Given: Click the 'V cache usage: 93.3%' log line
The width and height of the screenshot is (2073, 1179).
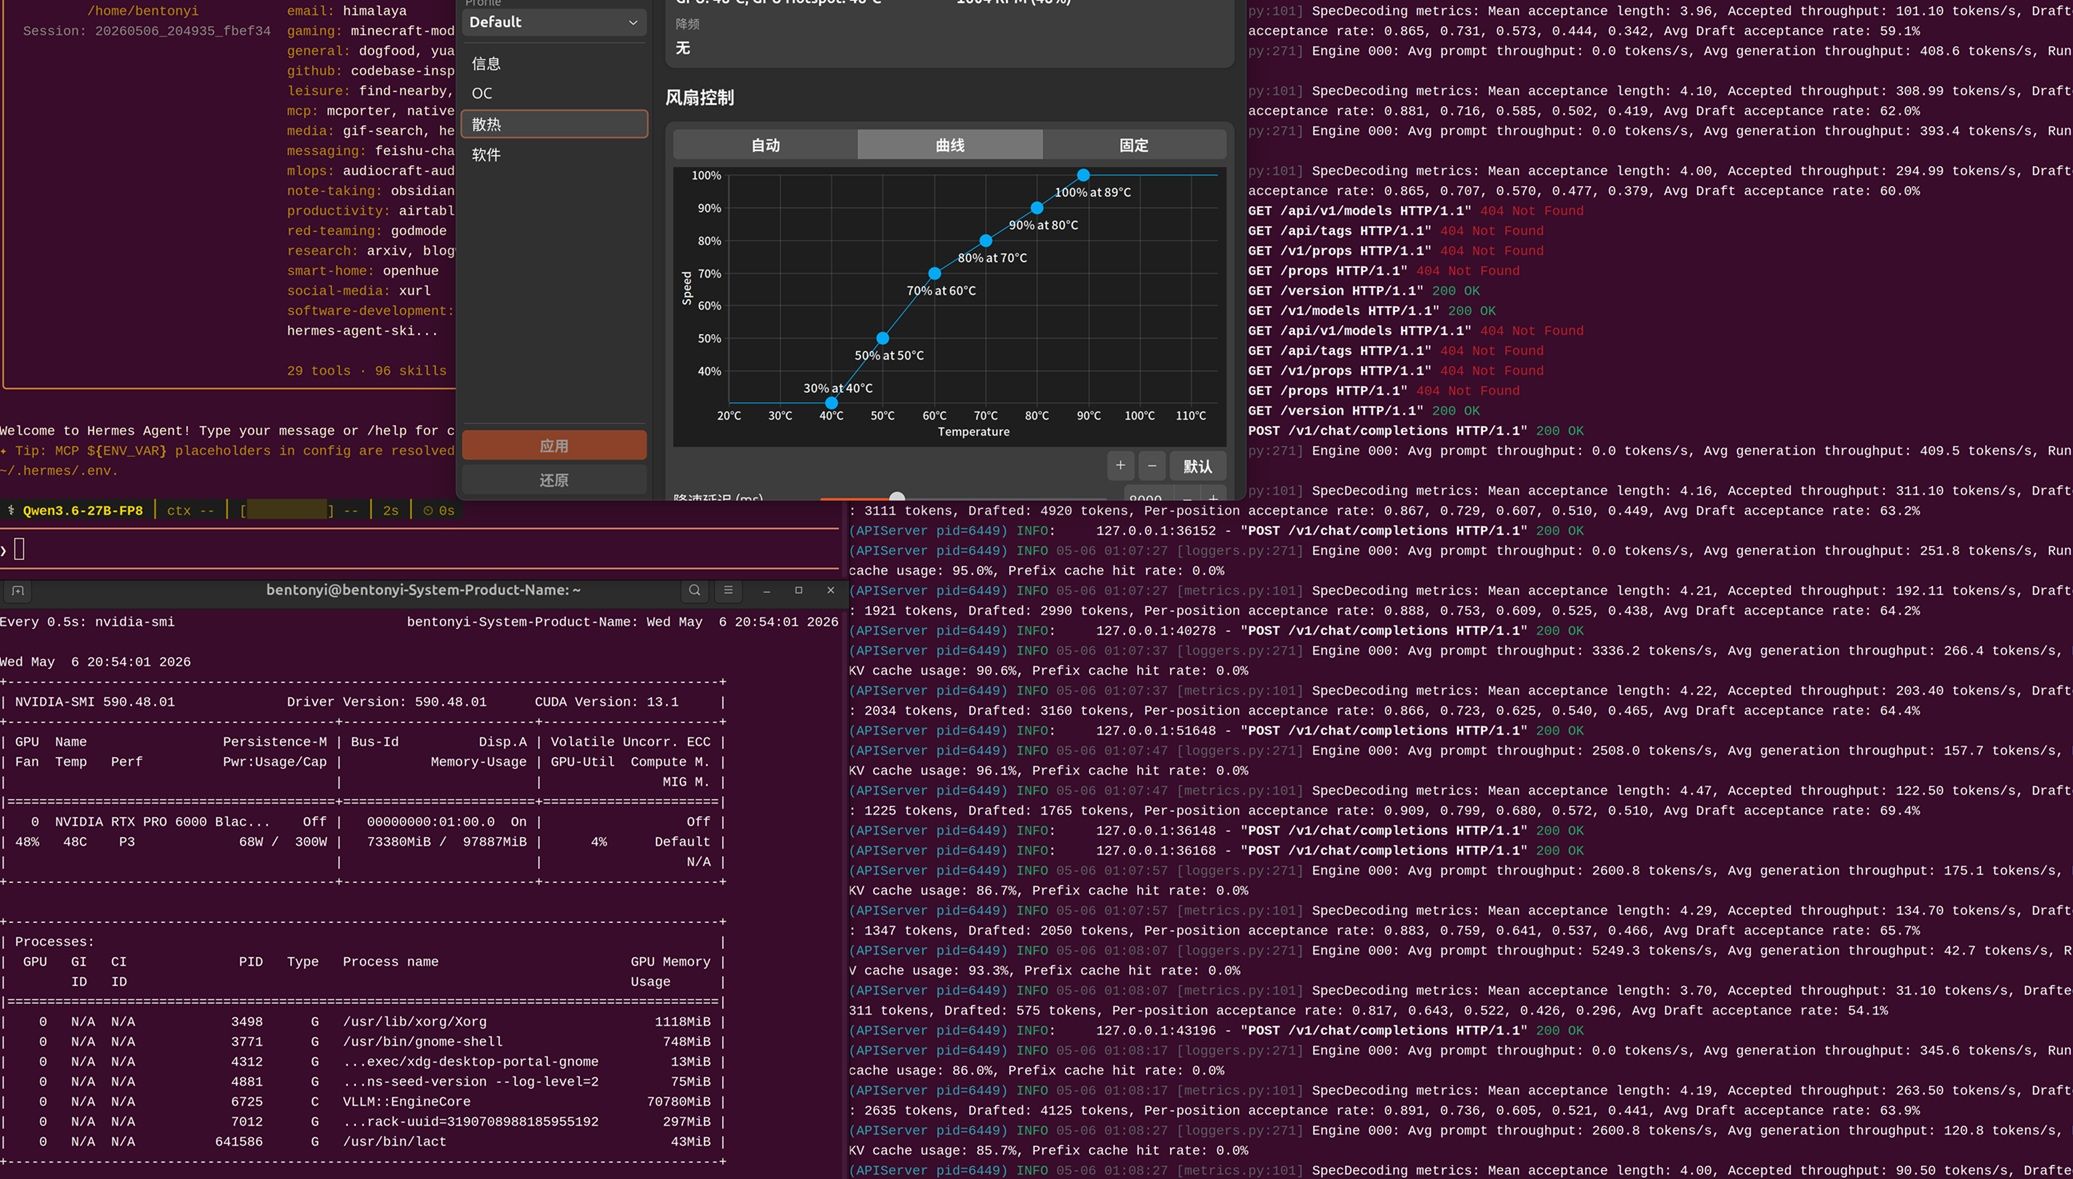Looking at the screenshot, I should (x=1044, y=971).
